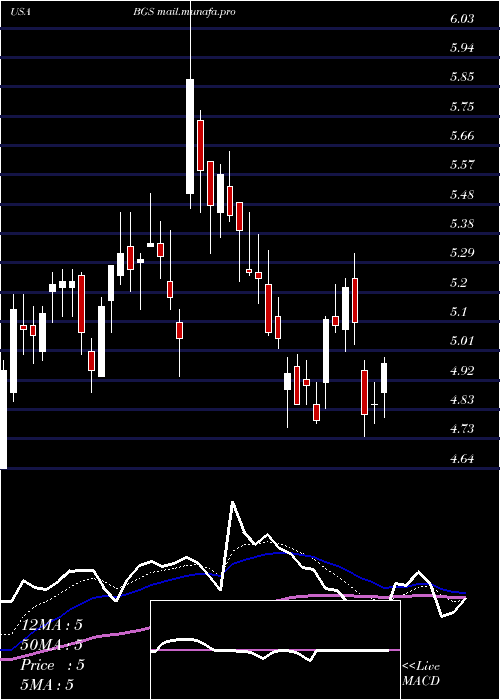This screenshot has width=500, height=700.
Task: Select the tallest white candlestick at the peak
Action: [190, 136]
